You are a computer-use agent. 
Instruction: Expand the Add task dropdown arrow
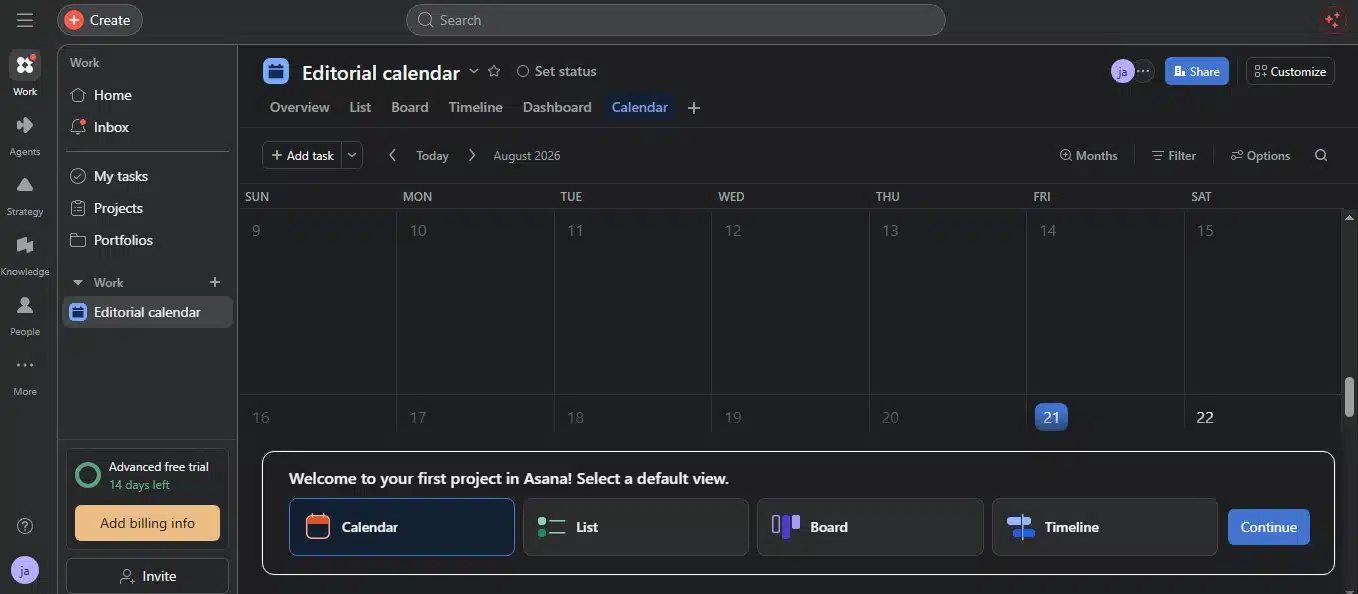point(352,155)
